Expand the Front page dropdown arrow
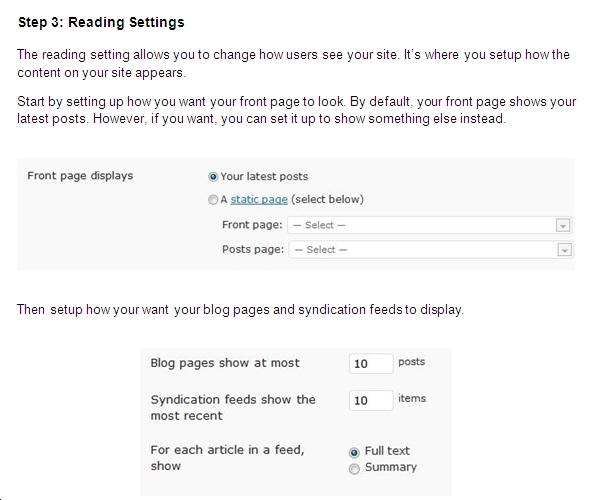 (x=563, y=225)
